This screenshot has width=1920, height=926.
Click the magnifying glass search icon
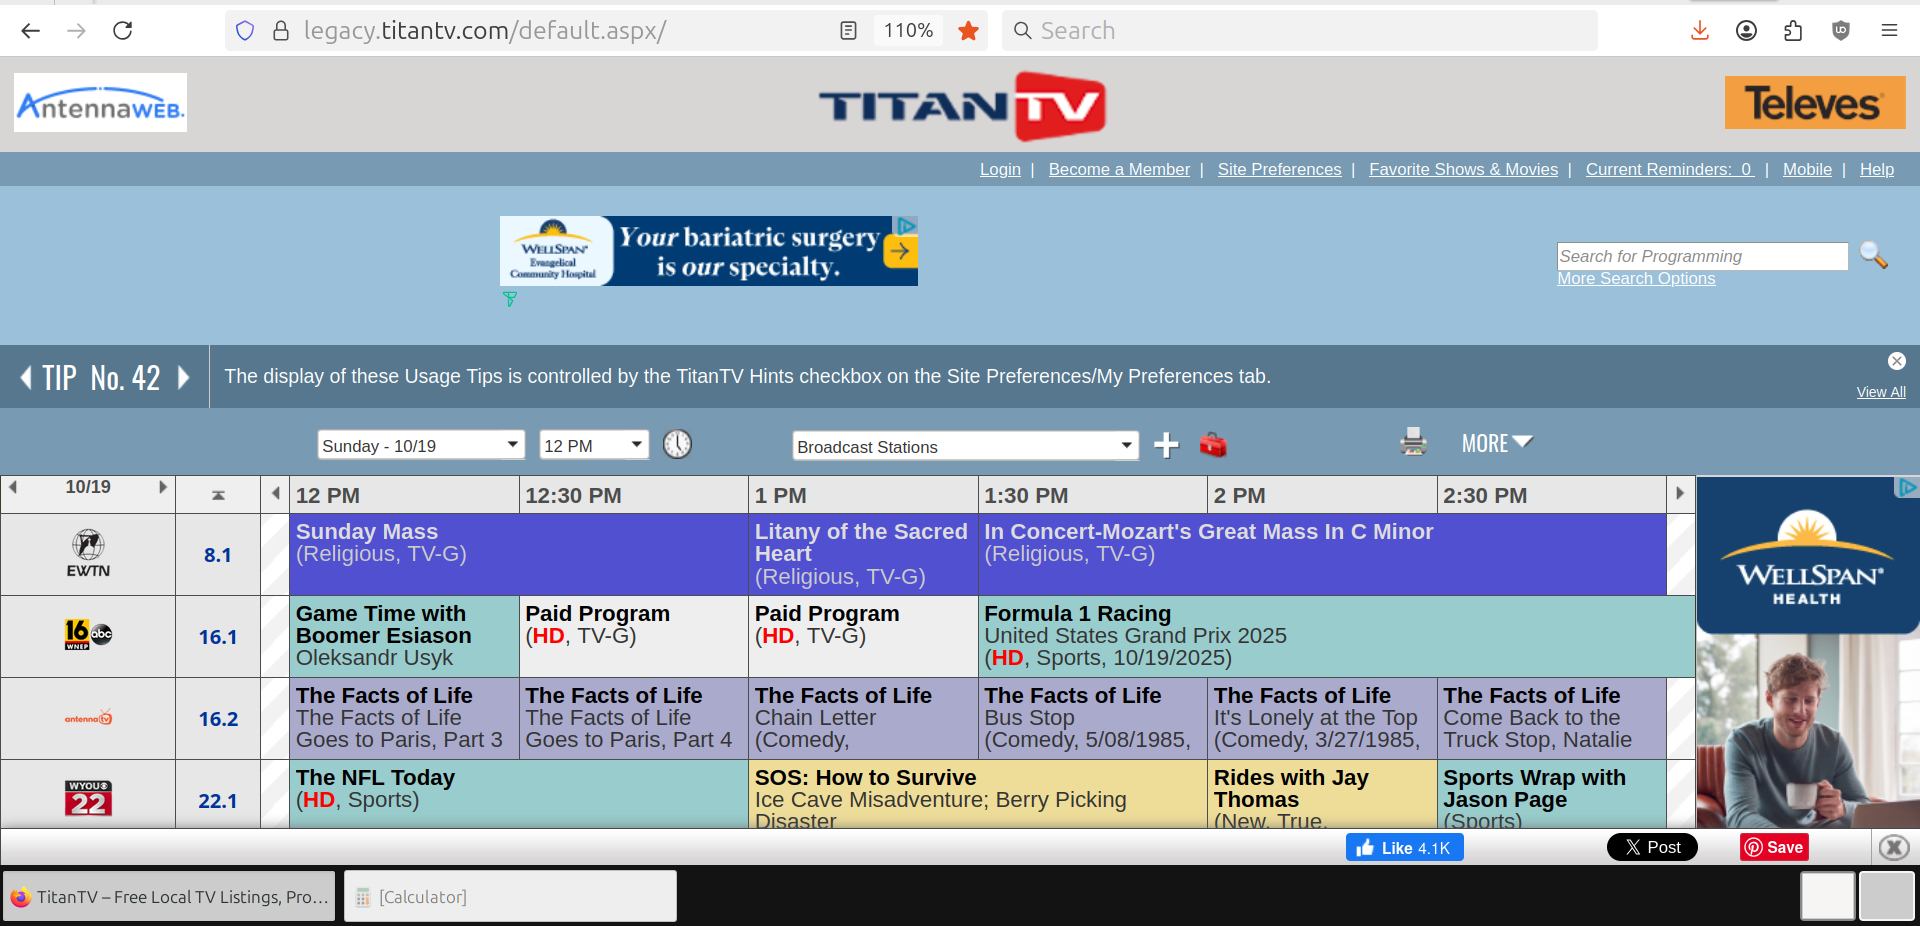(x=1873, y=256)
